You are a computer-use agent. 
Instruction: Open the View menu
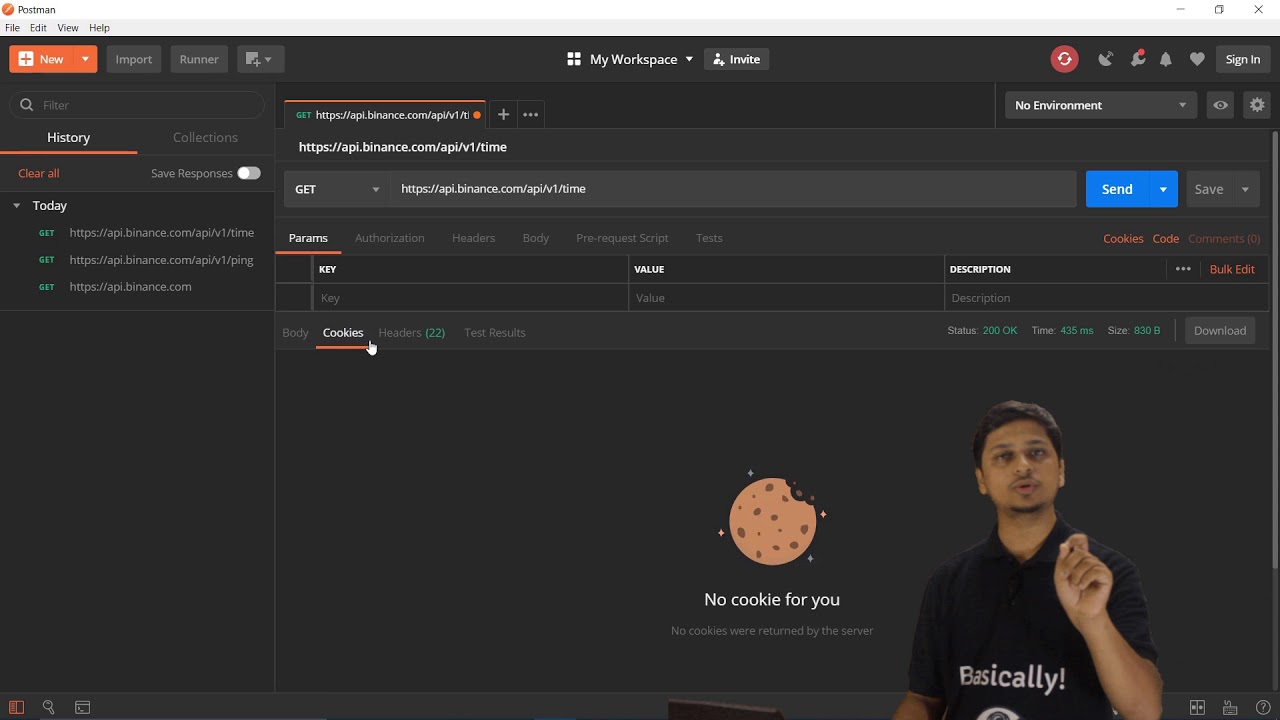[x=68, y=28]
